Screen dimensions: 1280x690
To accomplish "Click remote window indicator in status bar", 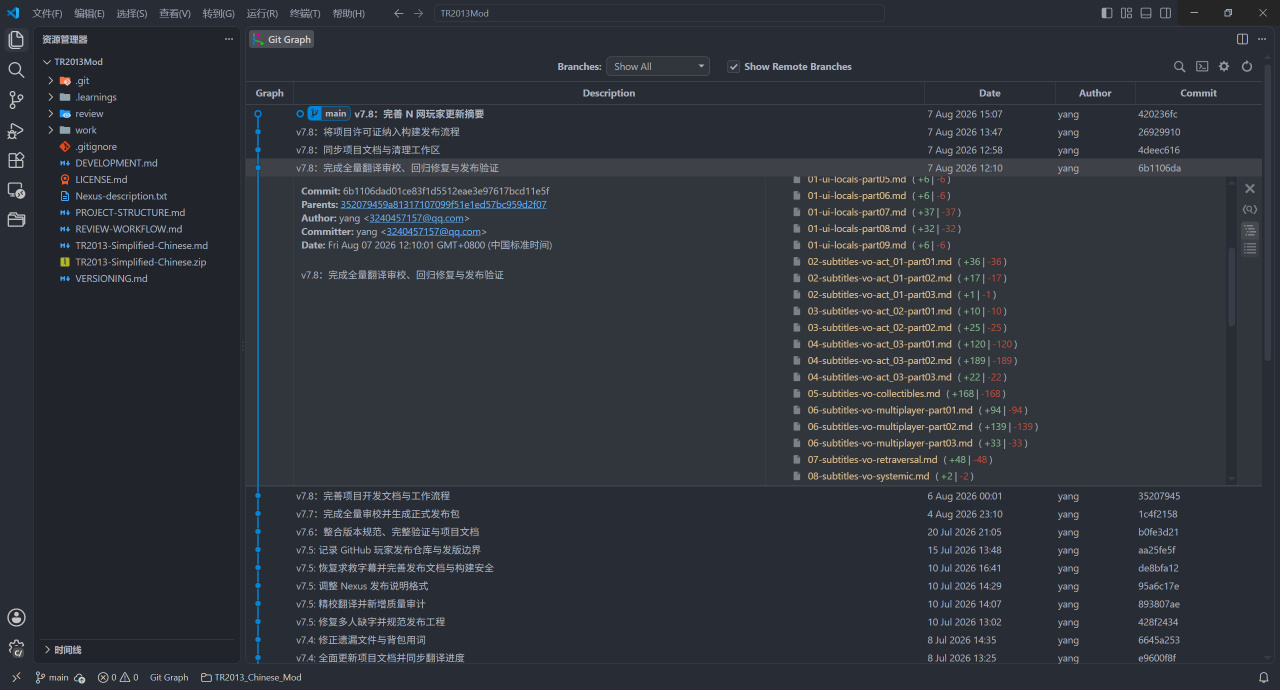I will coord(16,677).
